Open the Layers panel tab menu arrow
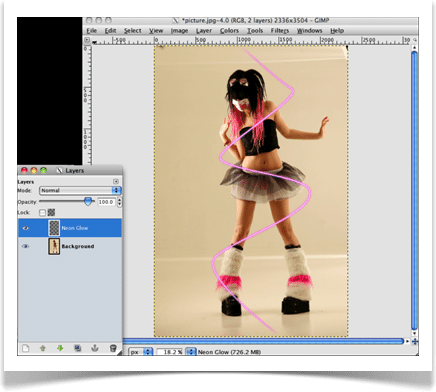The width and height of the screenshot is (436, 392). point(116,181)
